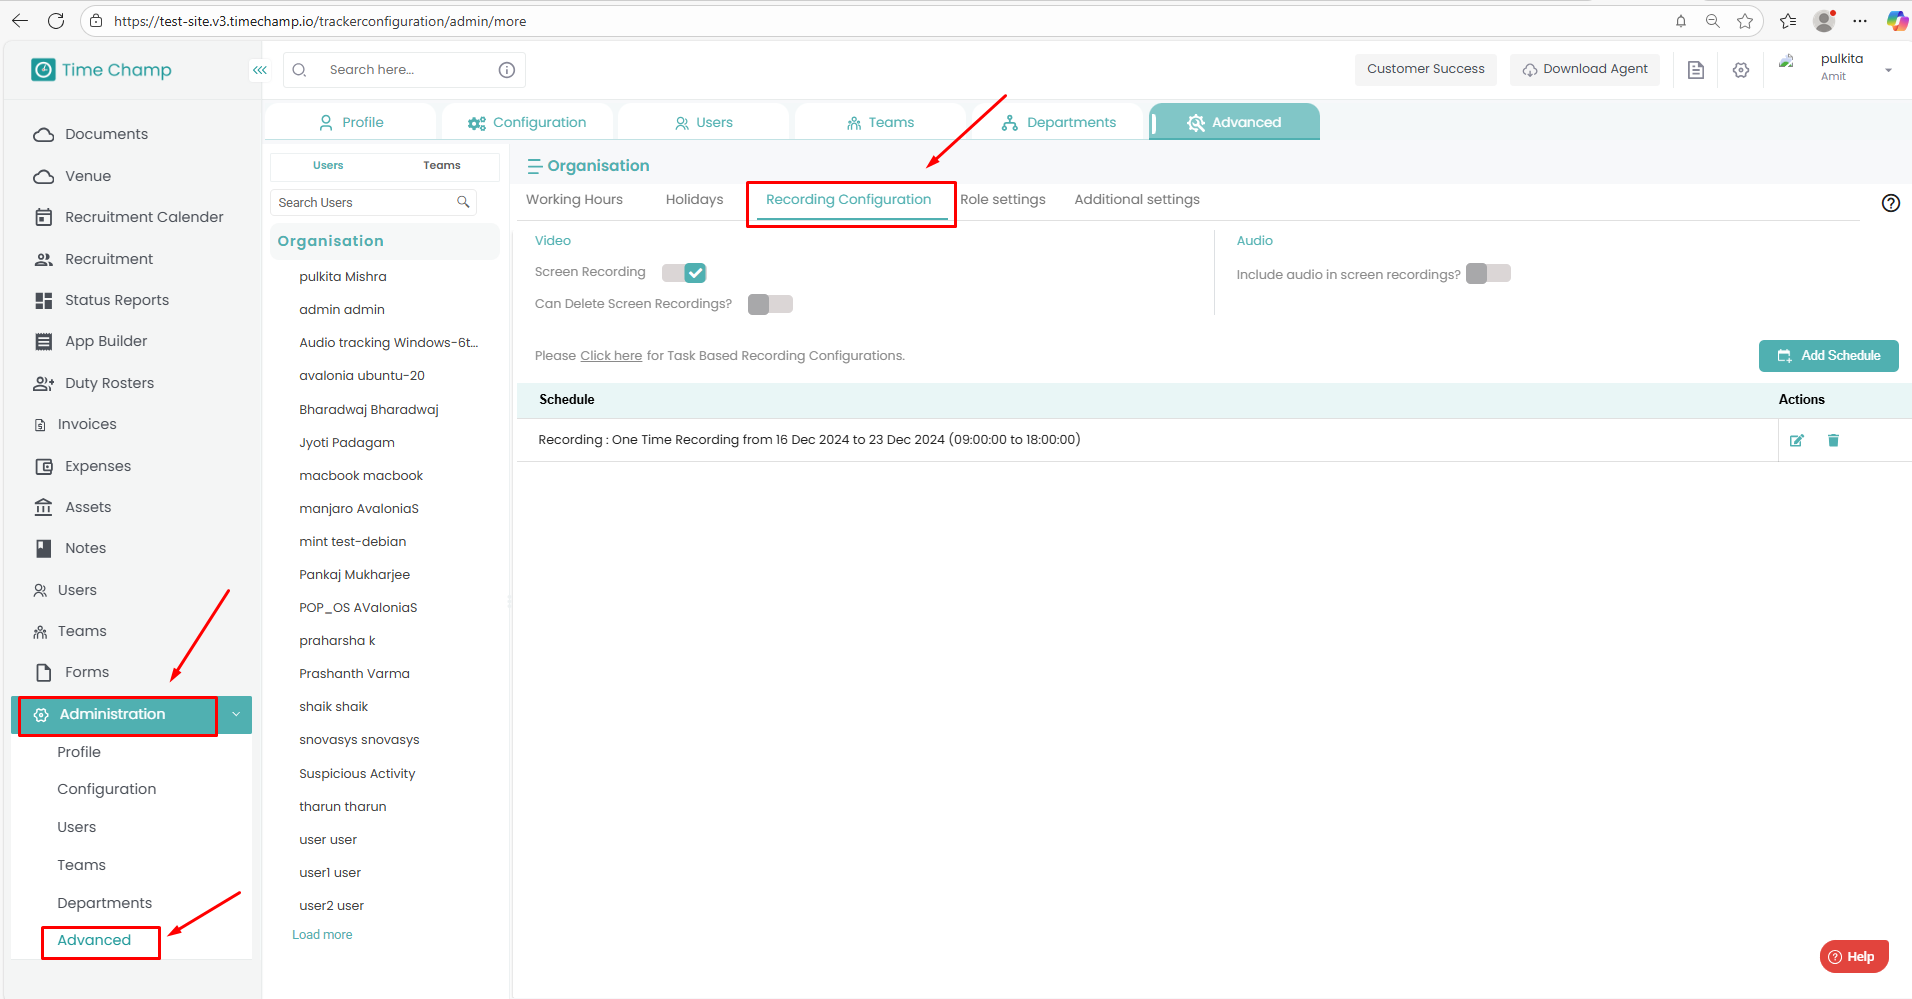Open browser Settings and more menu
Viewport: 1912px width, 999px height.
coord(1860,21)
